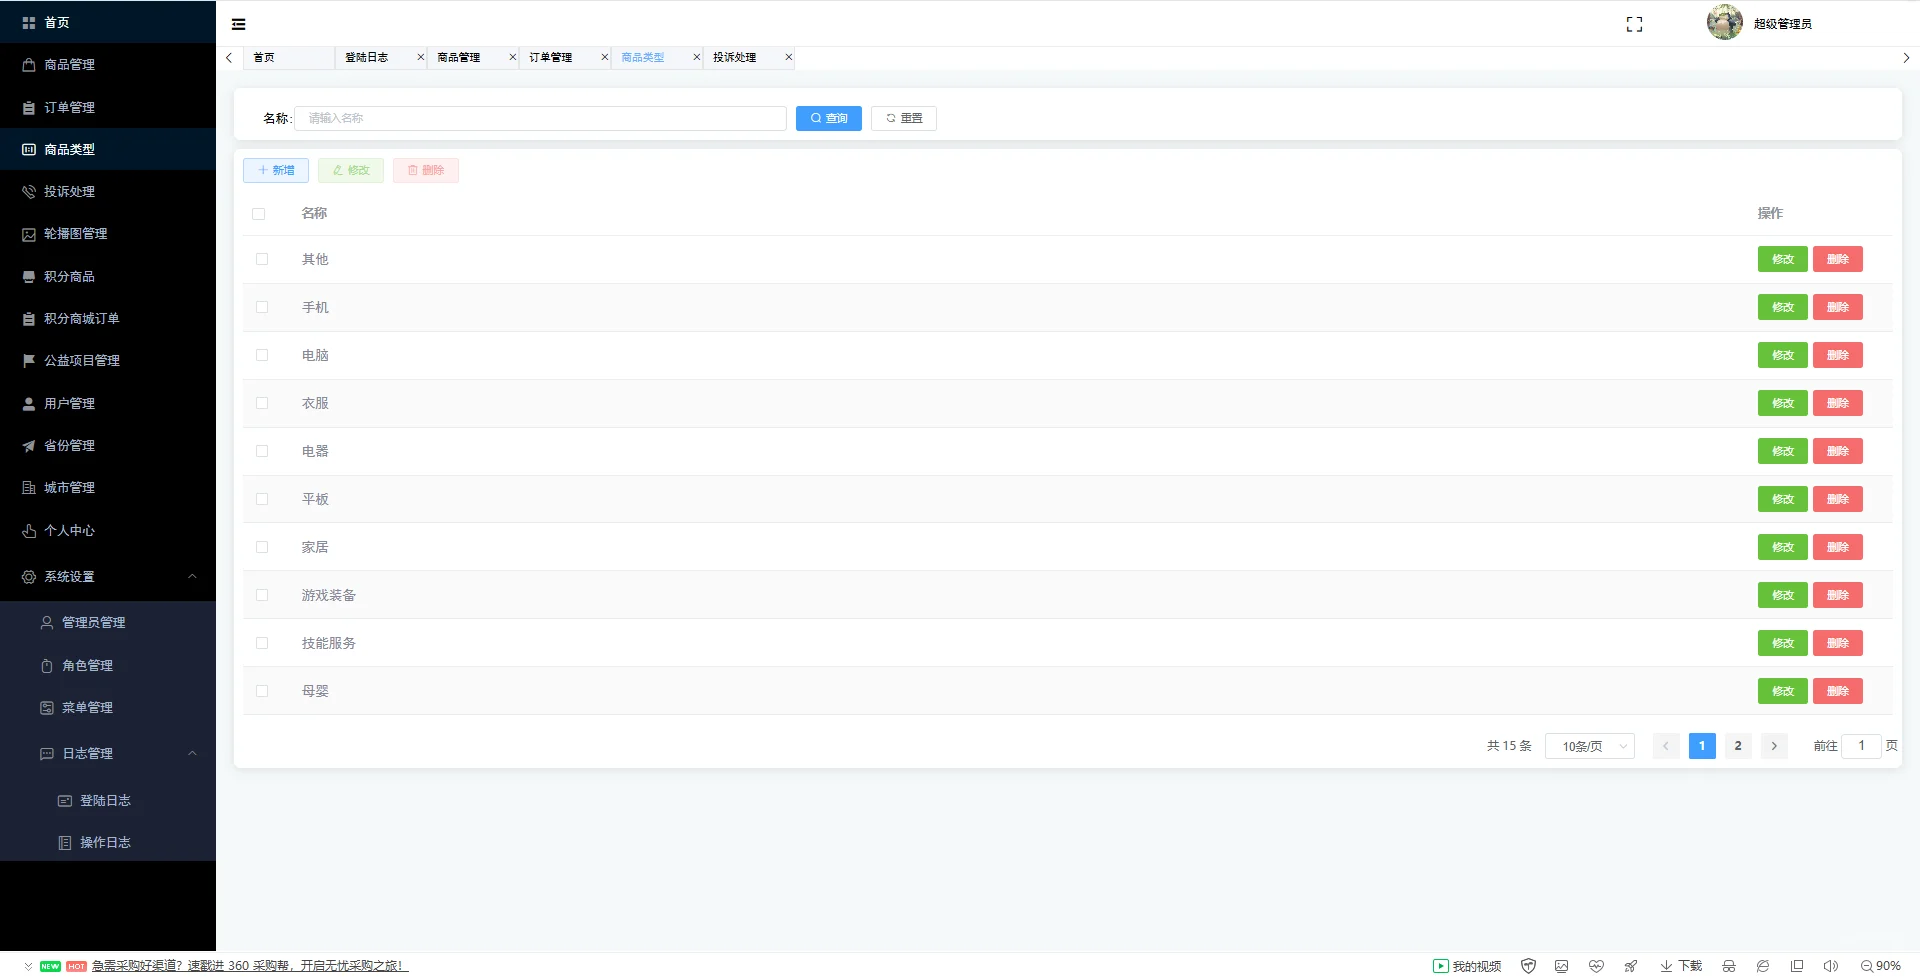Click the 新增 button to add a category
The width and height of the screenshot is (1920, 977).
(275, 170)
